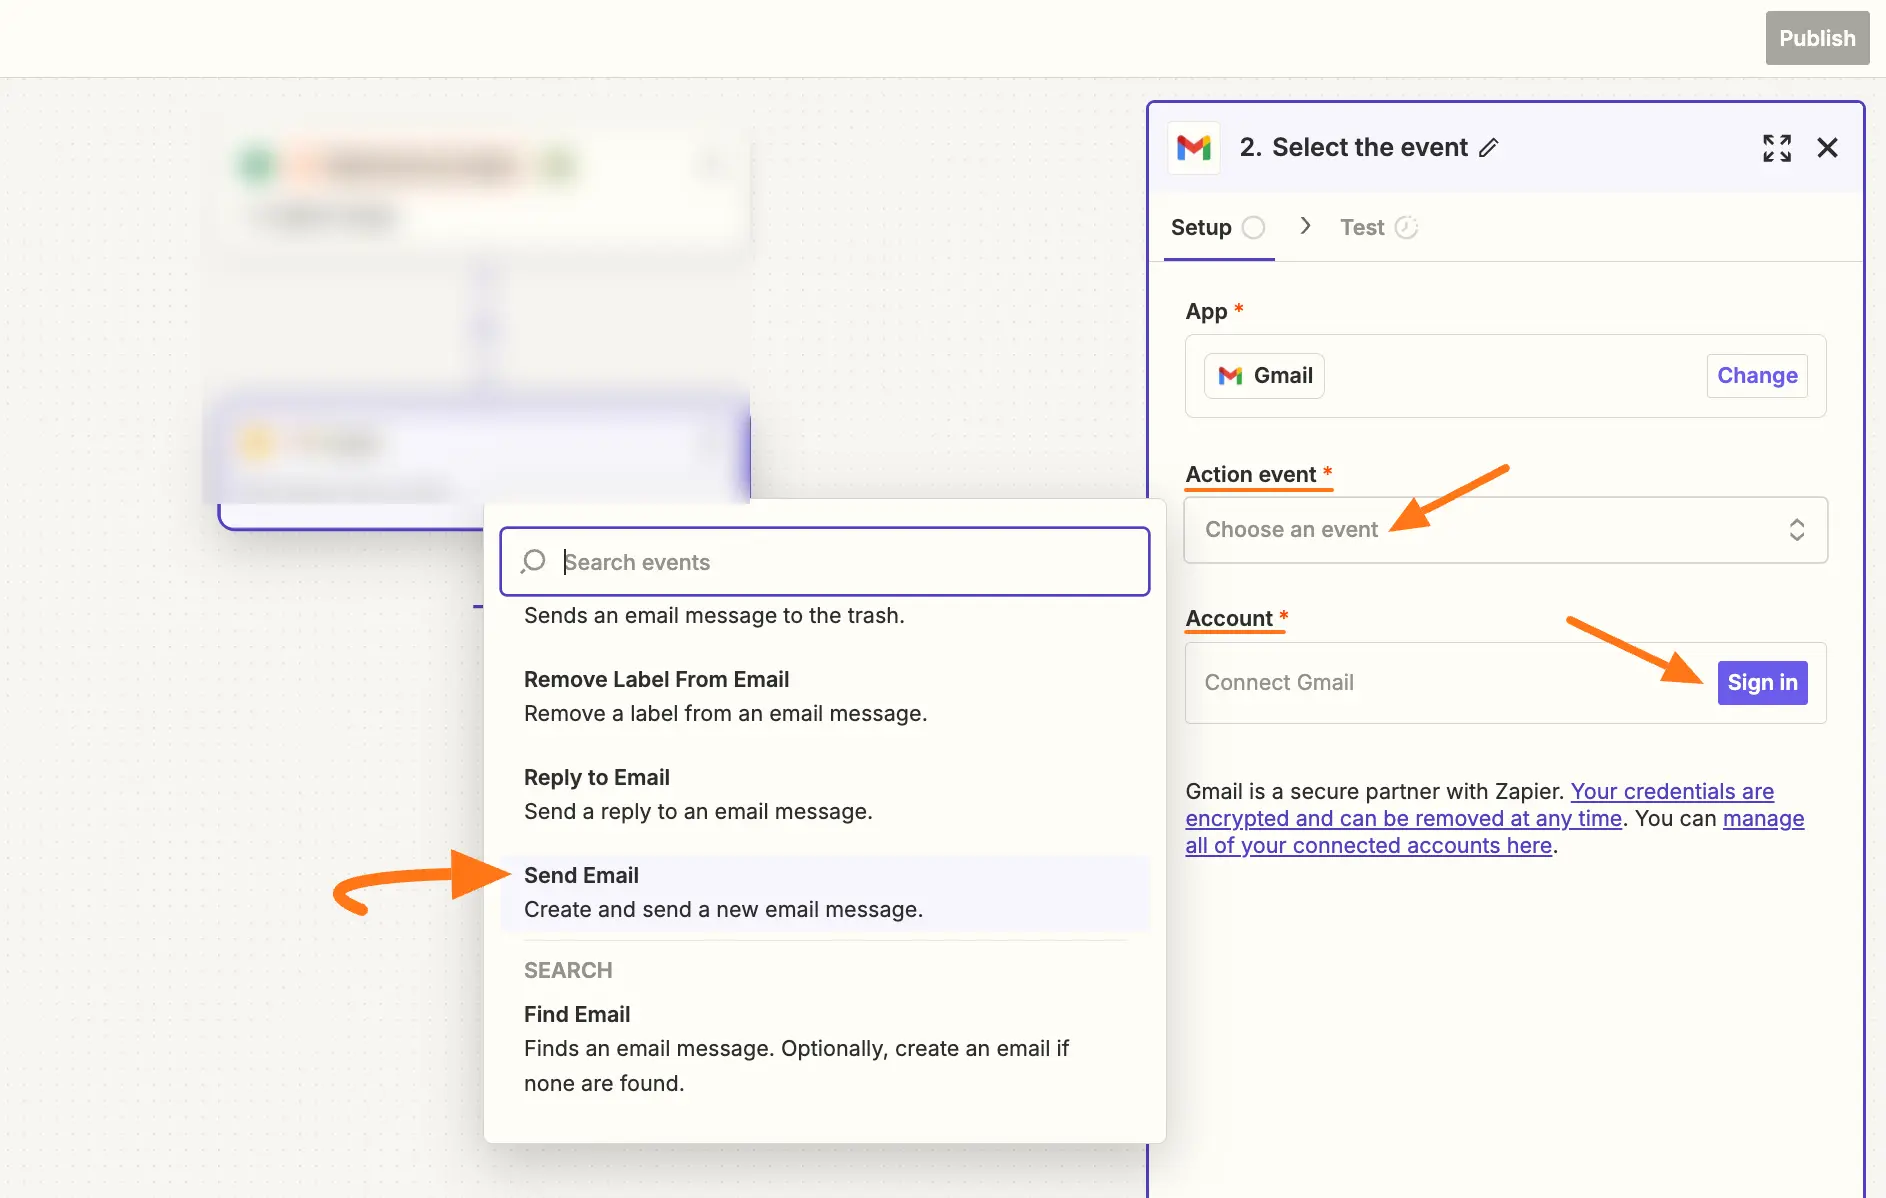
Task: Click the Test tab status icon
Action: (1406, 228)
